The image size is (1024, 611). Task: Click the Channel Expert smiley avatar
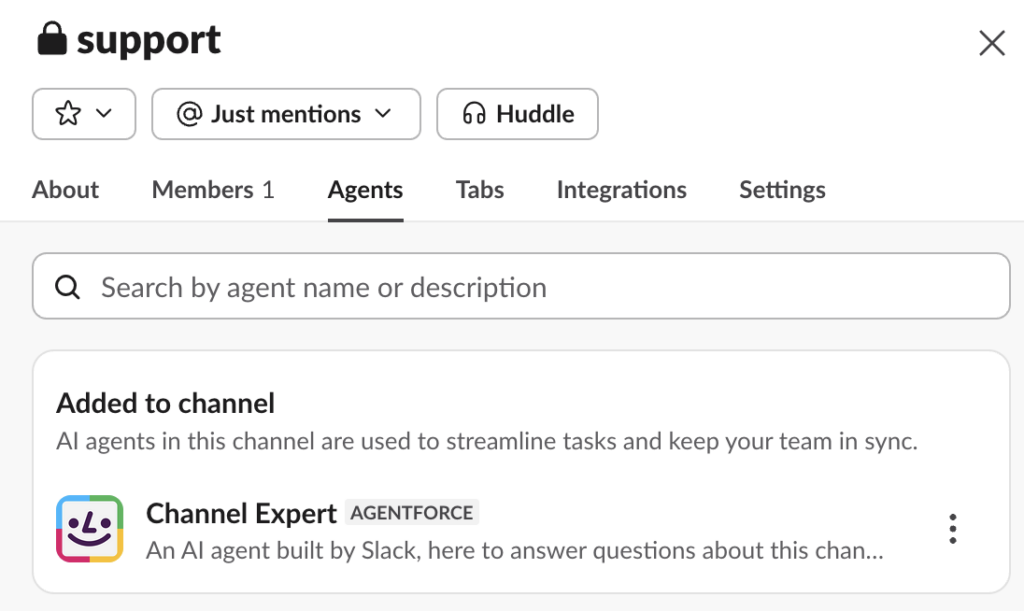pos(89,529)
